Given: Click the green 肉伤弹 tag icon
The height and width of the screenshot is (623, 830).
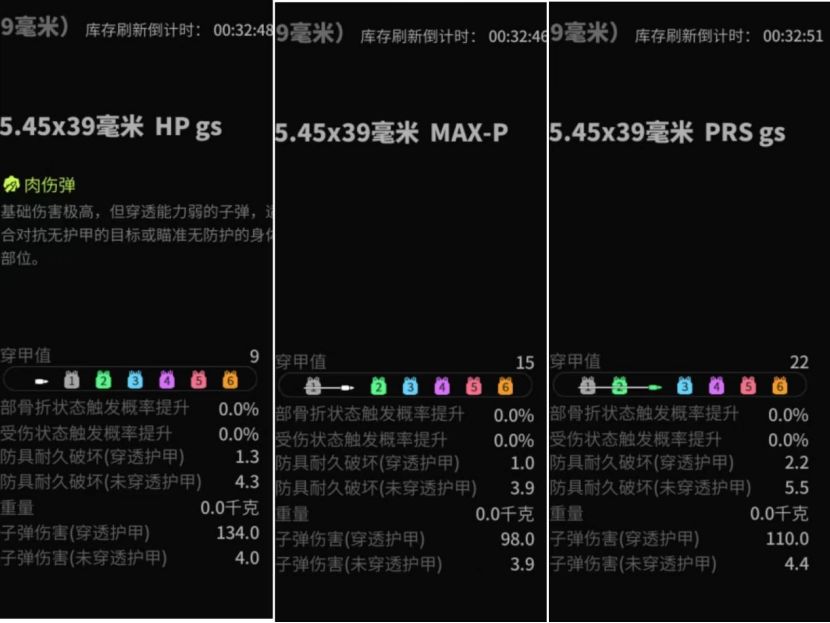Looking at the screenshot, I should (11, 184).
